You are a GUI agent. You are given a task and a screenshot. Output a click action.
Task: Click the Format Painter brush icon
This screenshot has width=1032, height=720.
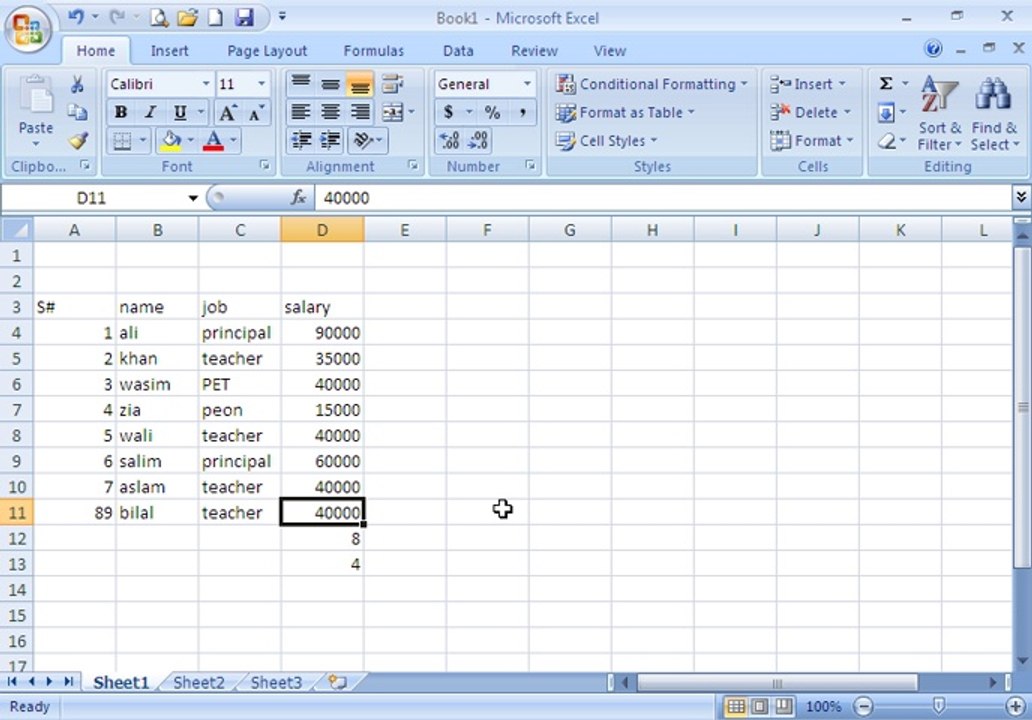click(78, 140)
